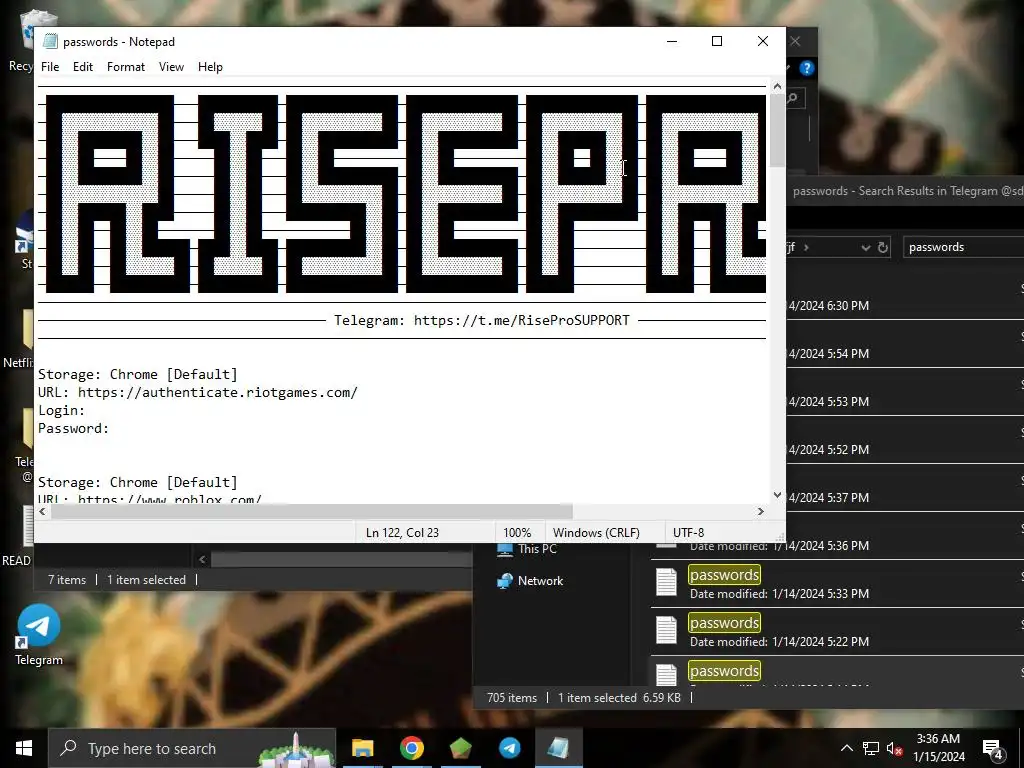Click the Notepad vertical scrollbar thumb
This screenshot has height=768, width=1024.
click(777, 131)
